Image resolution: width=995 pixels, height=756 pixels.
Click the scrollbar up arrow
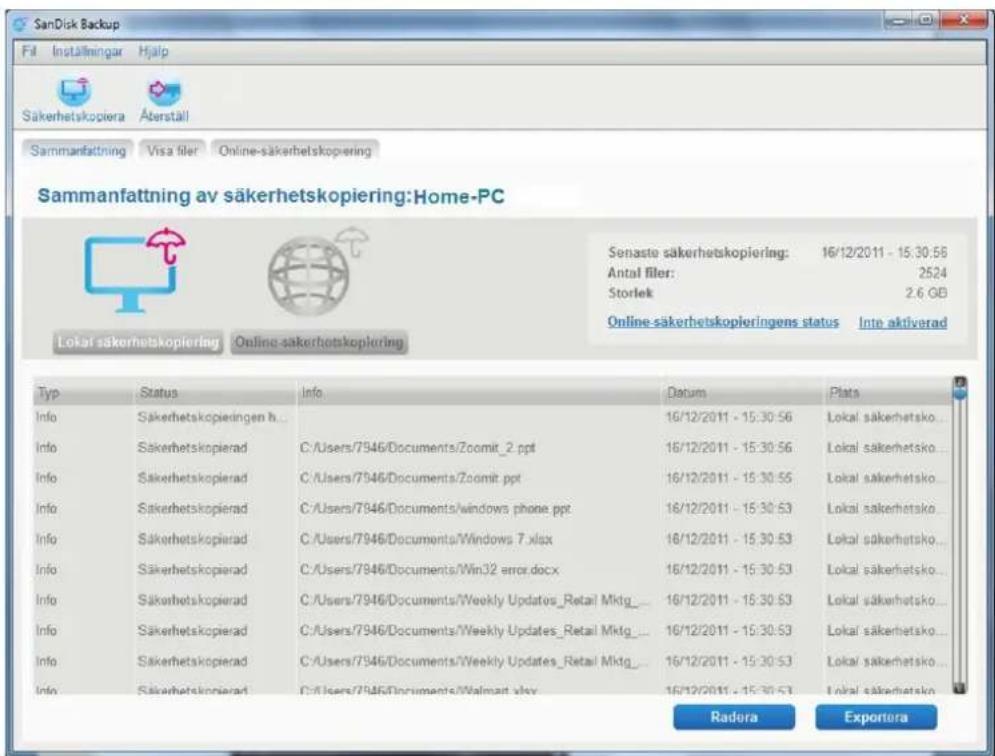click(960, 382)
